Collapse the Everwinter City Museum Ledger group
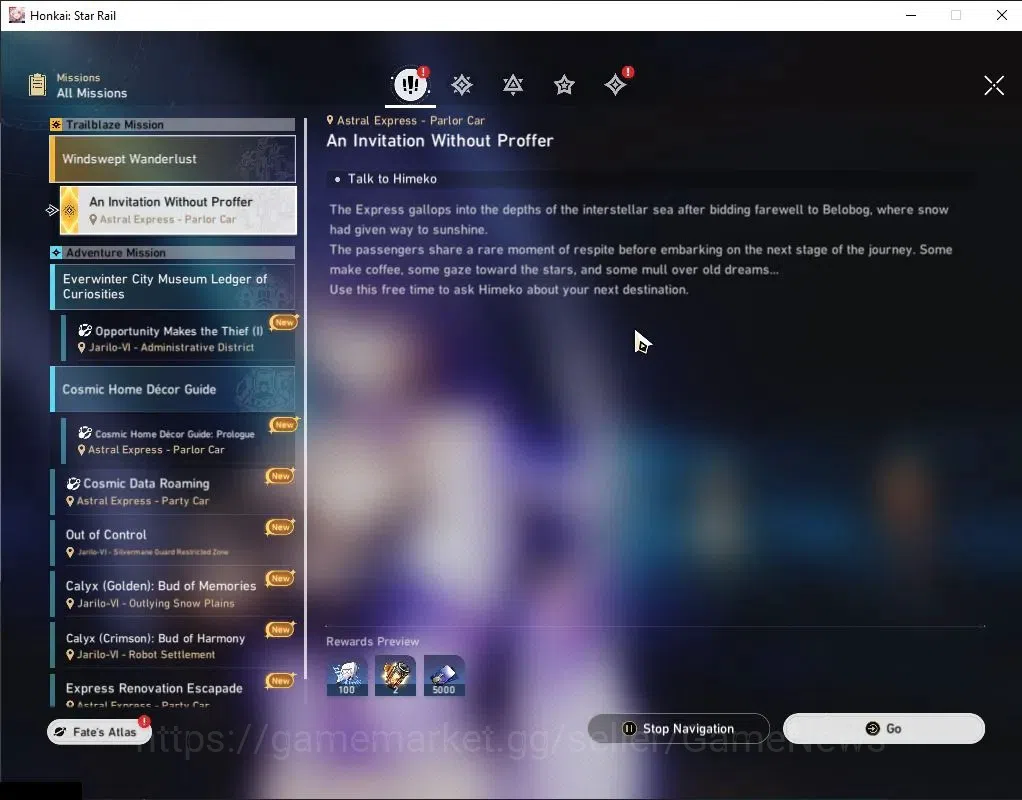1022x800 pixels. click(x=173, y=286)
